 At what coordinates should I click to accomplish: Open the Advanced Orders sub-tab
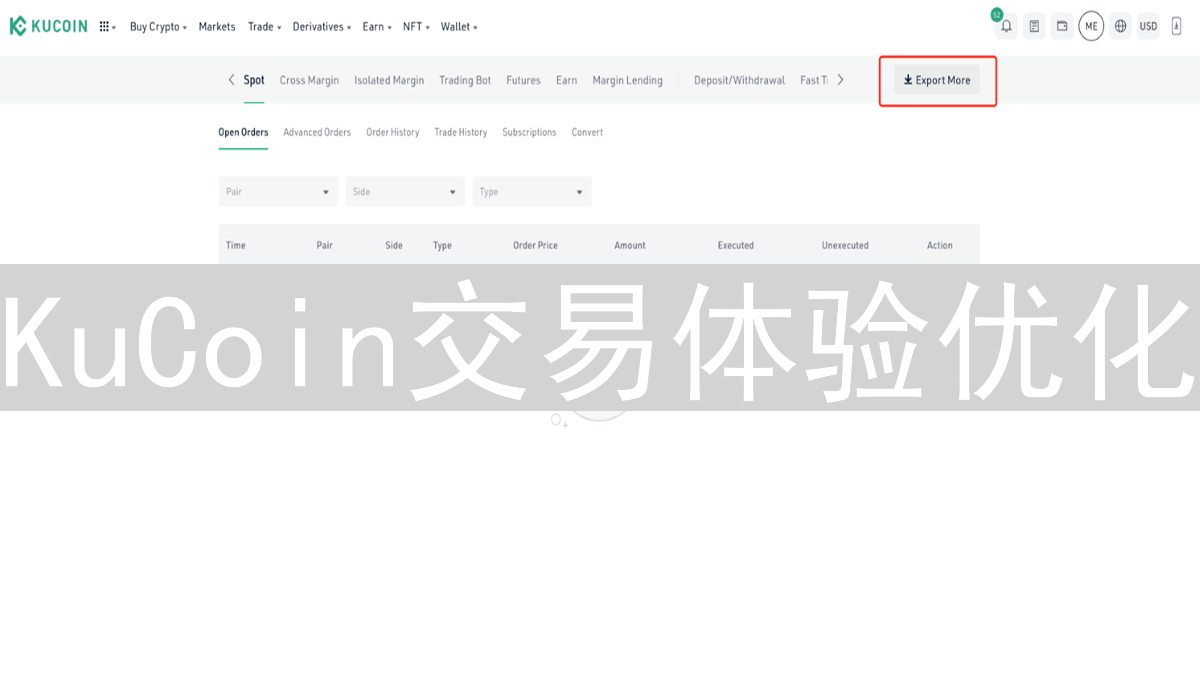(x=317, y=132)
